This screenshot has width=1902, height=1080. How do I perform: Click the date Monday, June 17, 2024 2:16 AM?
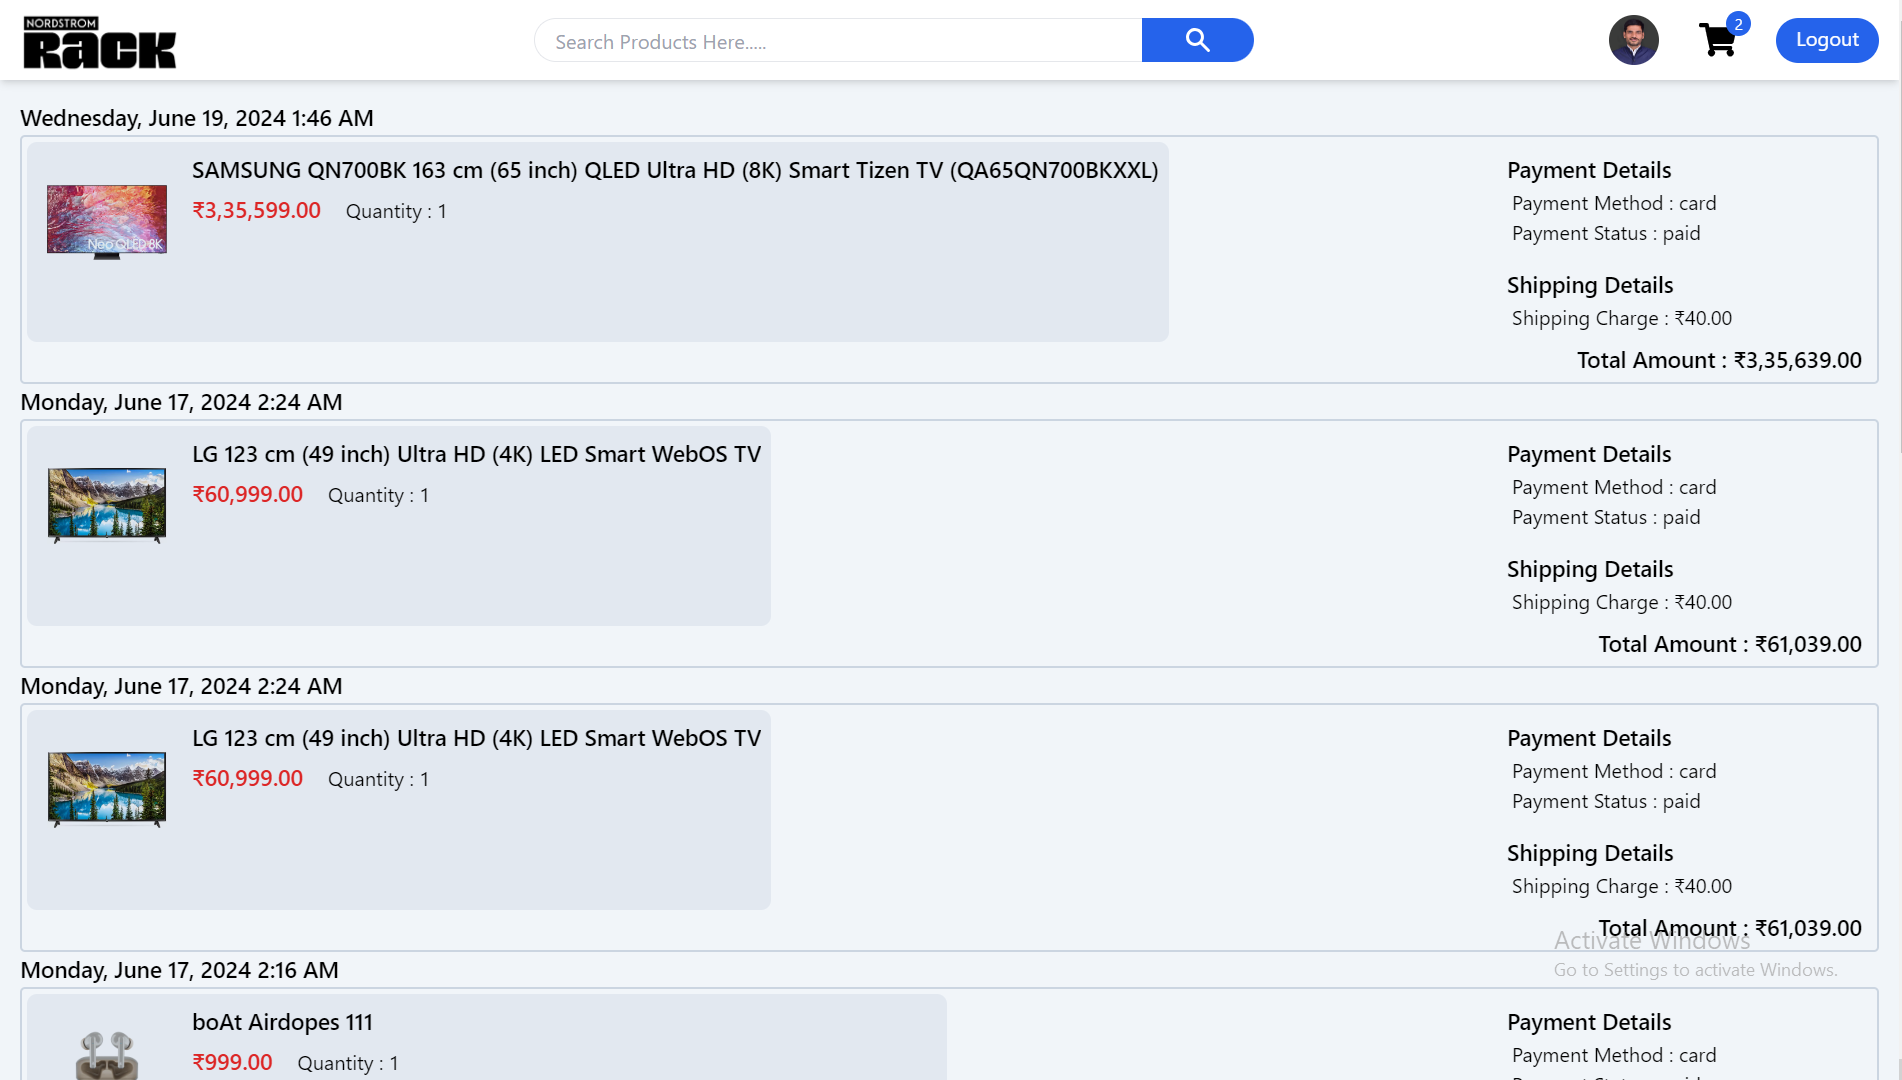[x=180, y=970]
